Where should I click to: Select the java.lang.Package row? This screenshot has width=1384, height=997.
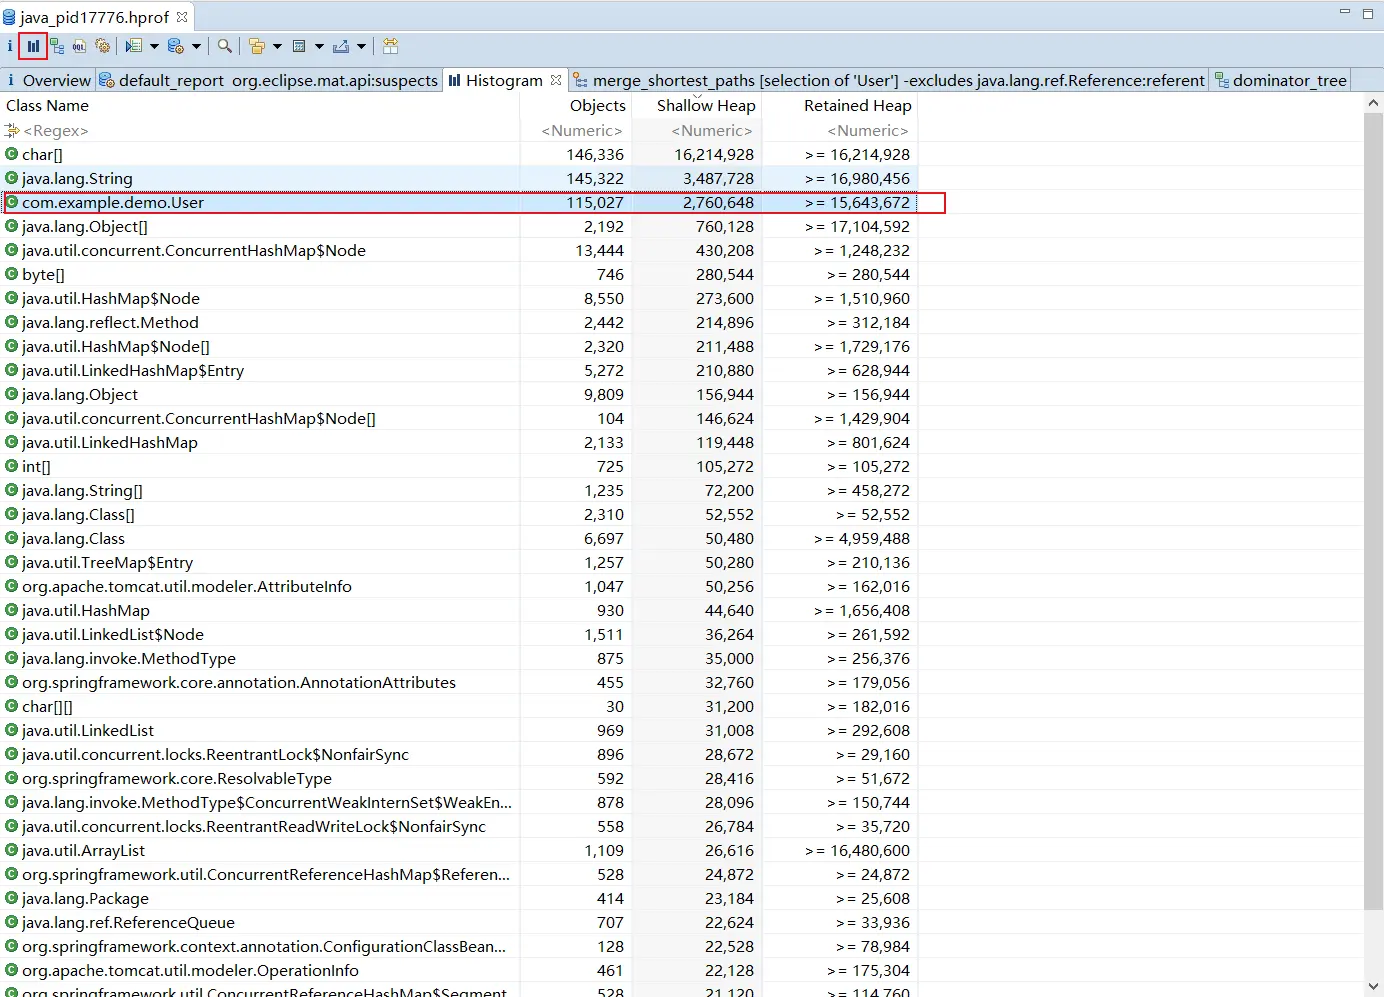[459, 899]
